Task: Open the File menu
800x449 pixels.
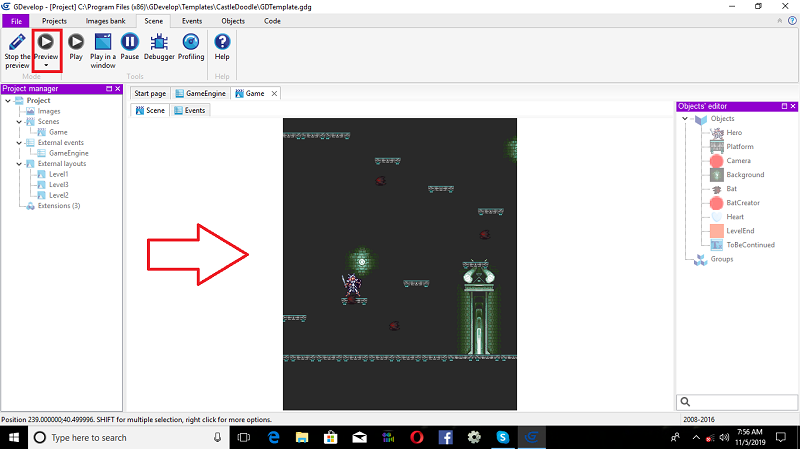Action: tap(16, 21)
